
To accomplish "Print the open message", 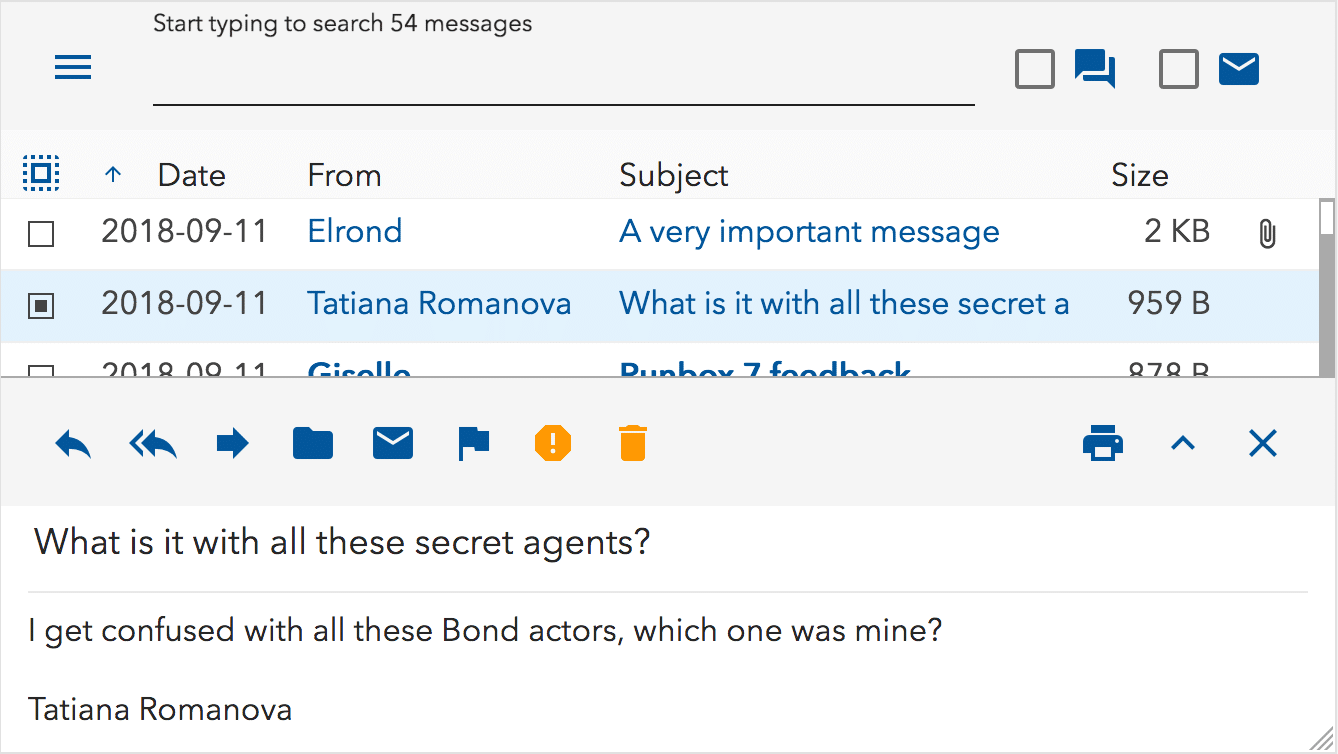I will click(x=1102, y=443).
